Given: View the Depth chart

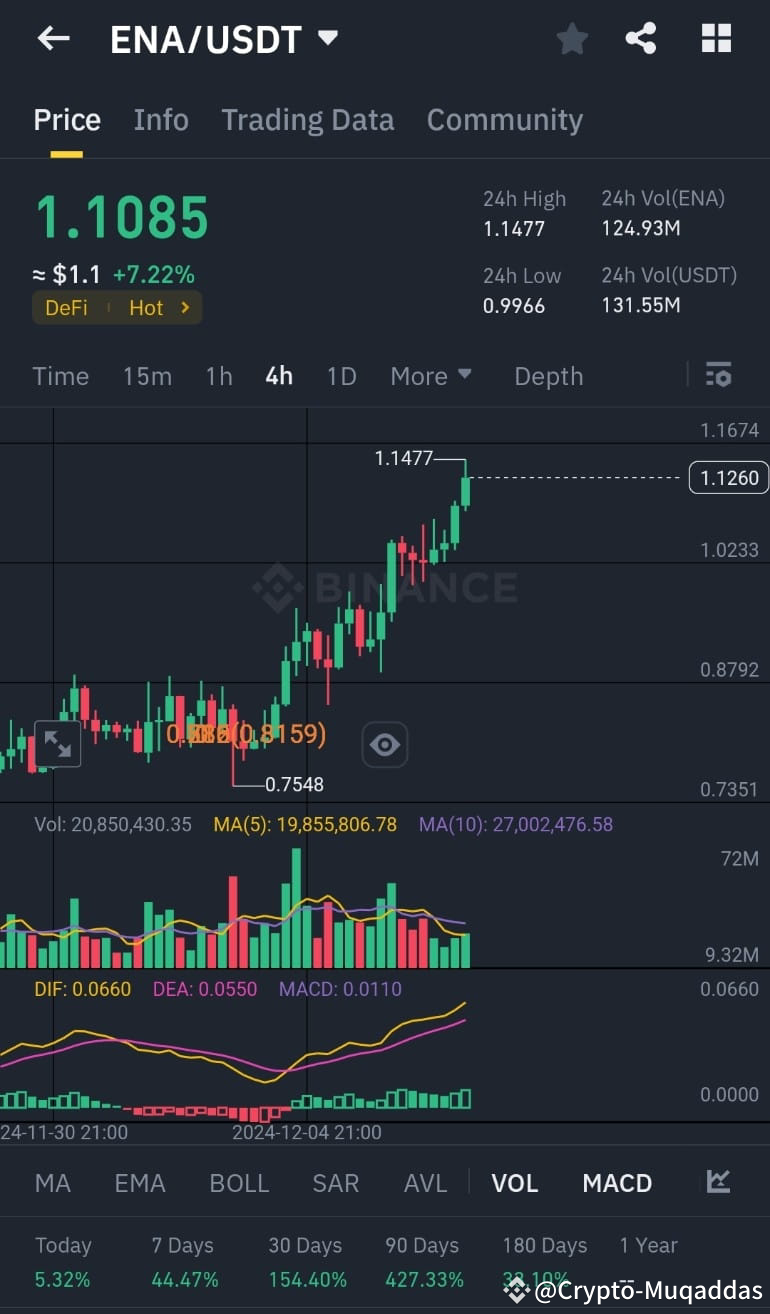Looking at the screenshot, I should point(548,375).
